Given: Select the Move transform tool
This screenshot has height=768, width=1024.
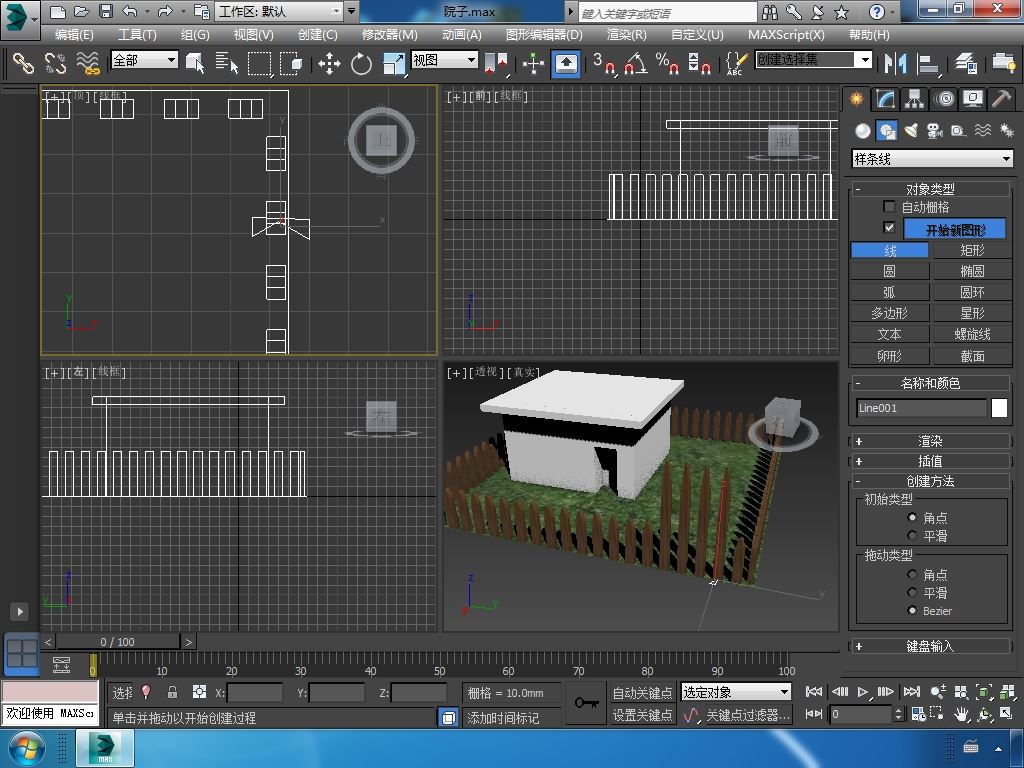Looking at the screenshot, I should [x=329, y=64].
